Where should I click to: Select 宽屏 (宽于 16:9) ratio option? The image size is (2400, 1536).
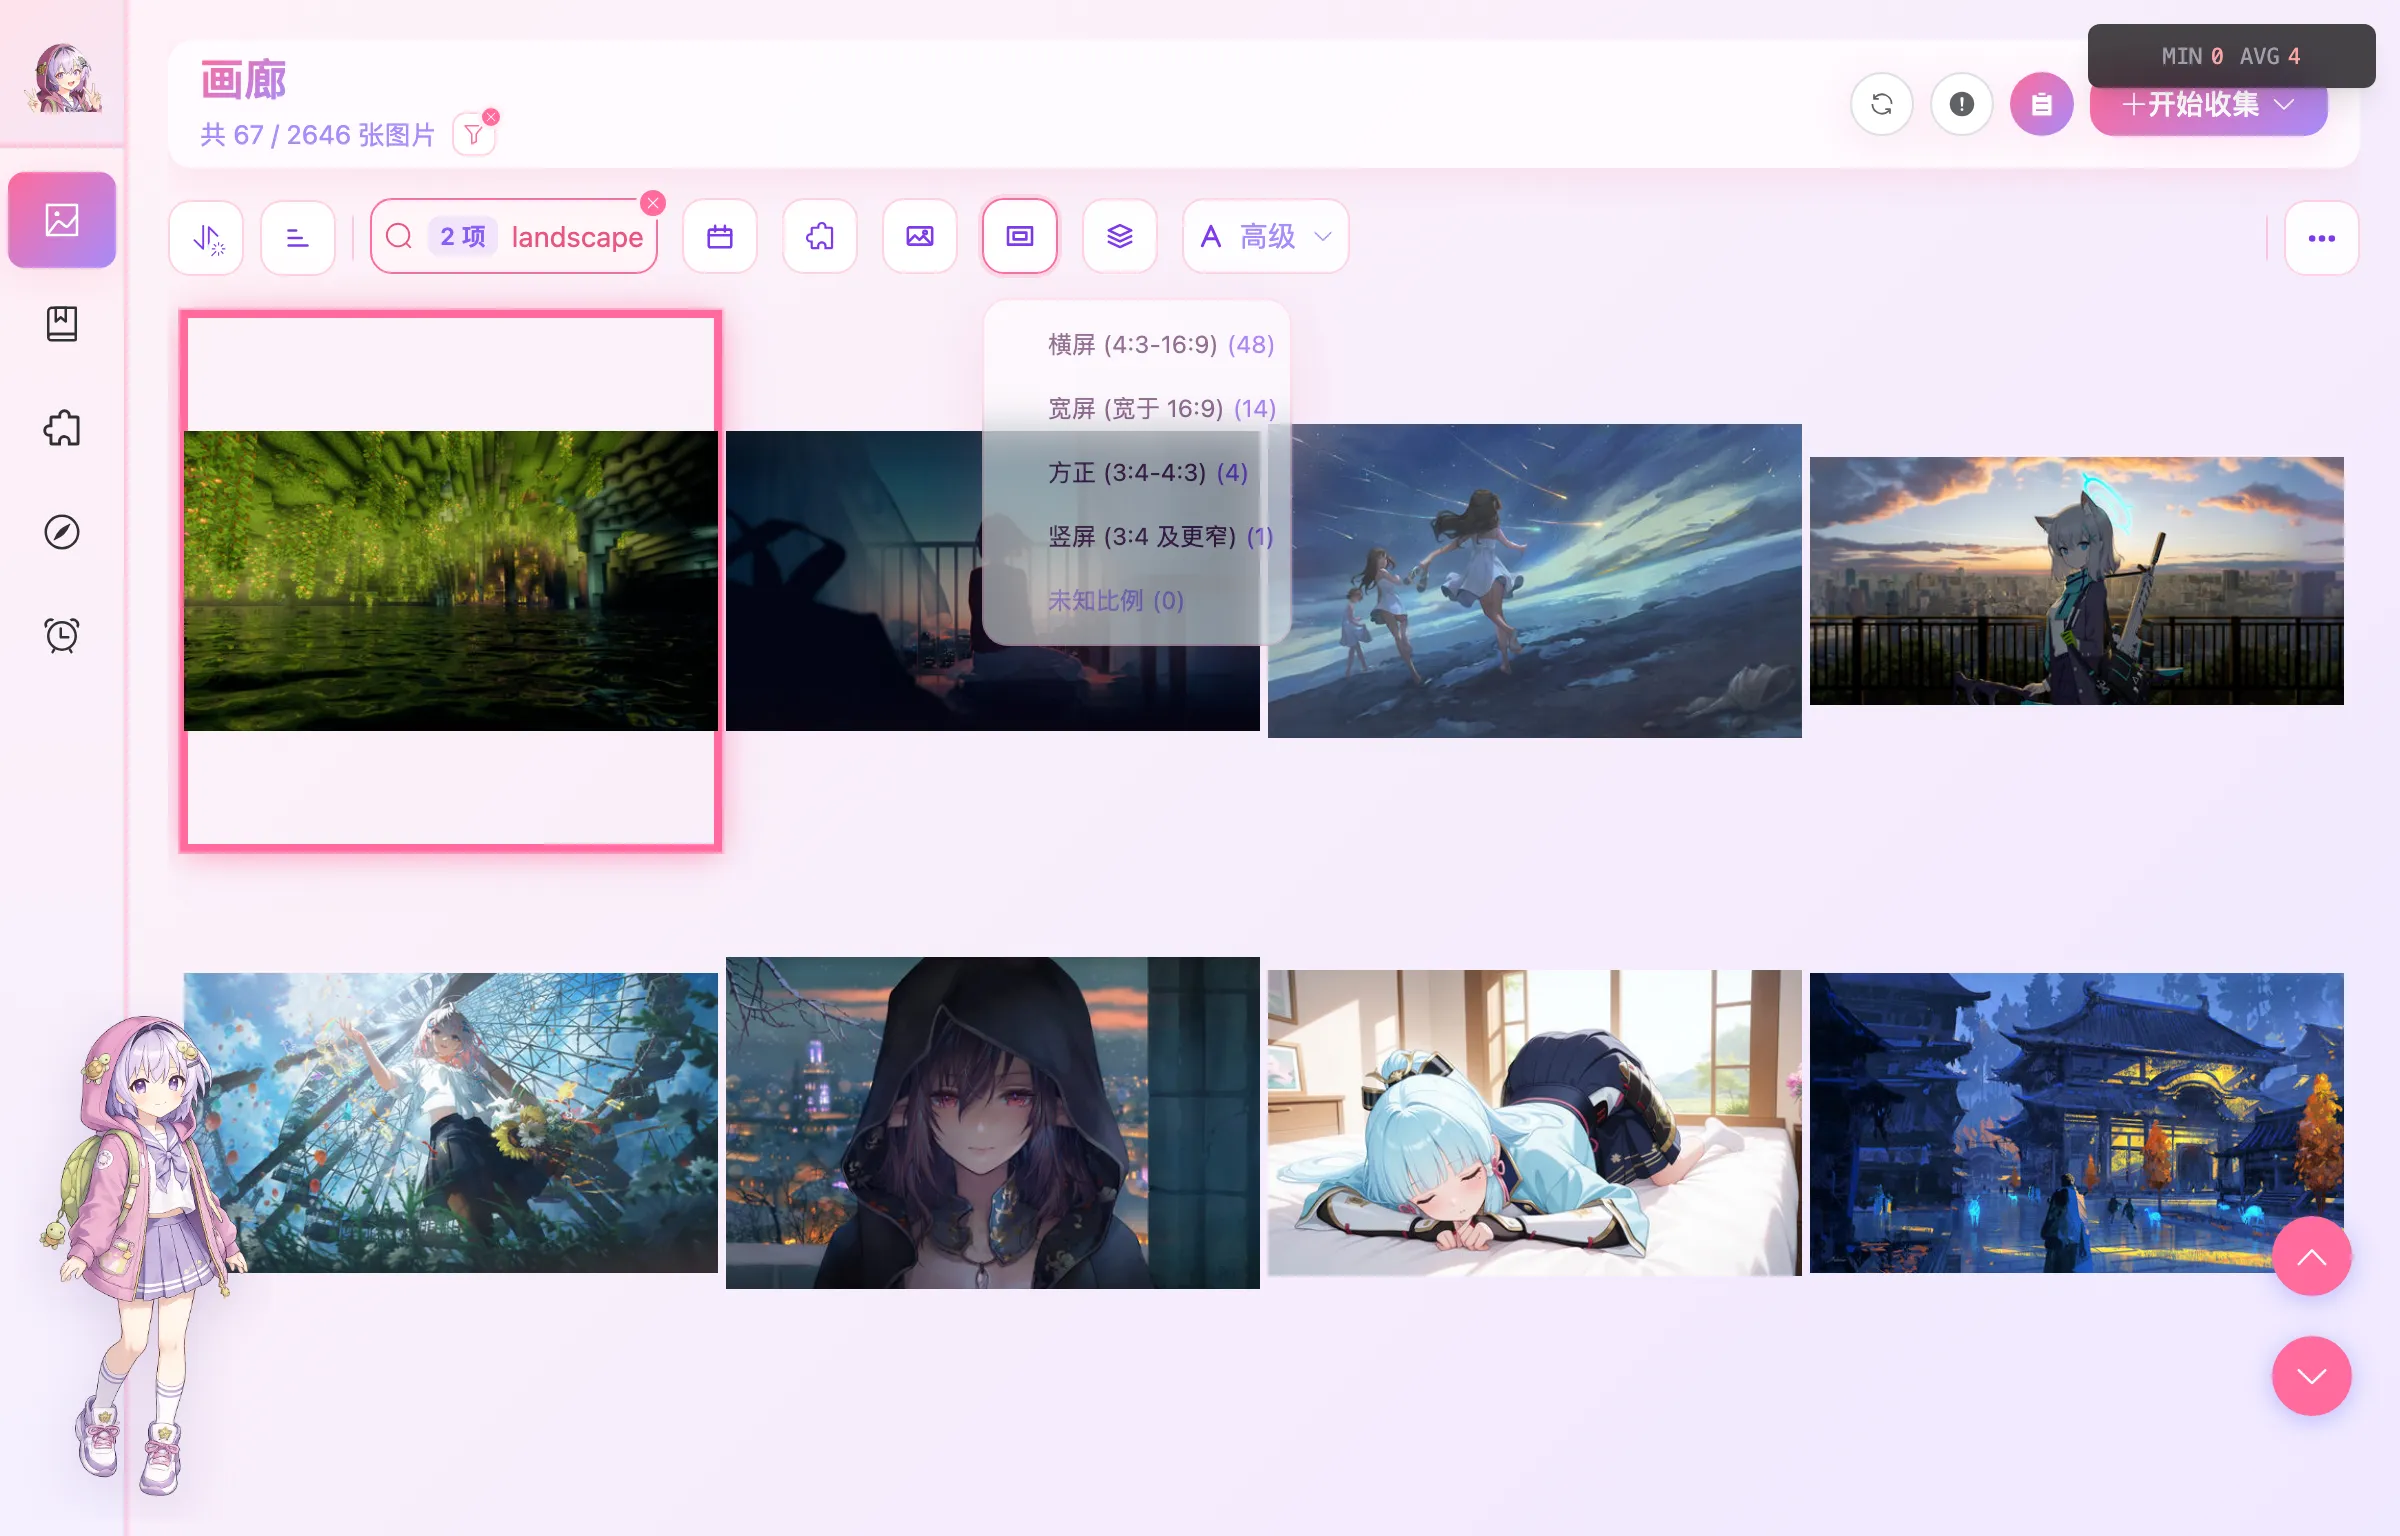click(x=1137, y=409)
